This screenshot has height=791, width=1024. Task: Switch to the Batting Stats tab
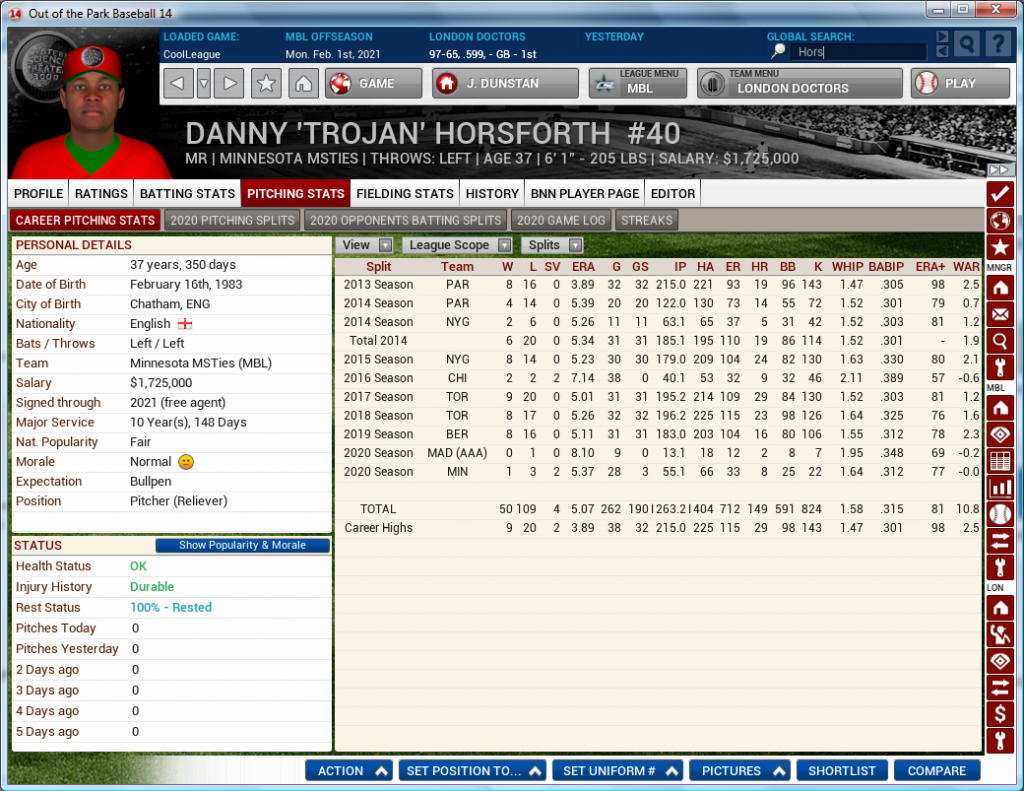[187, 193]
